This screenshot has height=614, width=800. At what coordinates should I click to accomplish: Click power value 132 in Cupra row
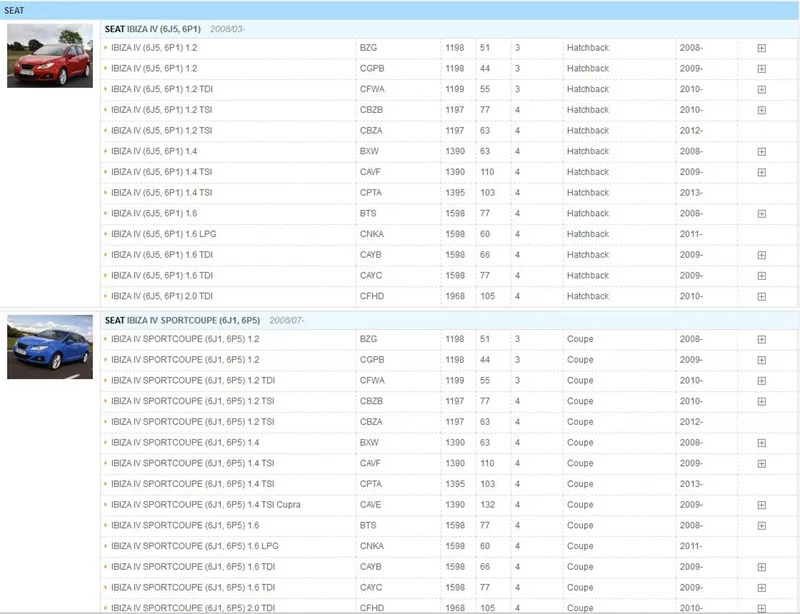487,505
